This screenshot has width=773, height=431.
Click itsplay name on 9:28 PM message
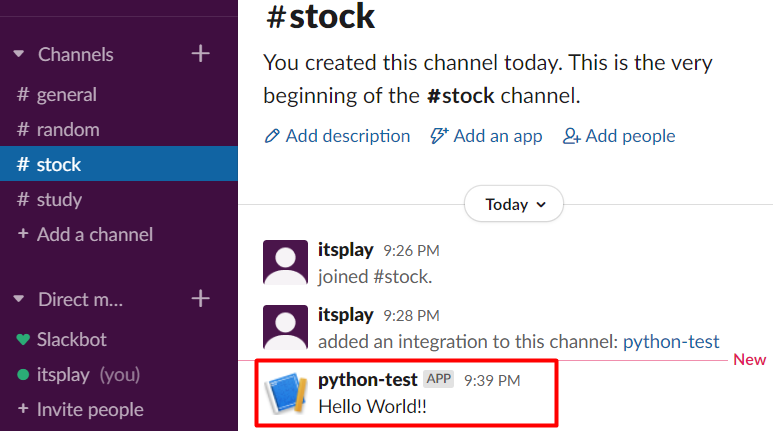(x=345, y=314)
